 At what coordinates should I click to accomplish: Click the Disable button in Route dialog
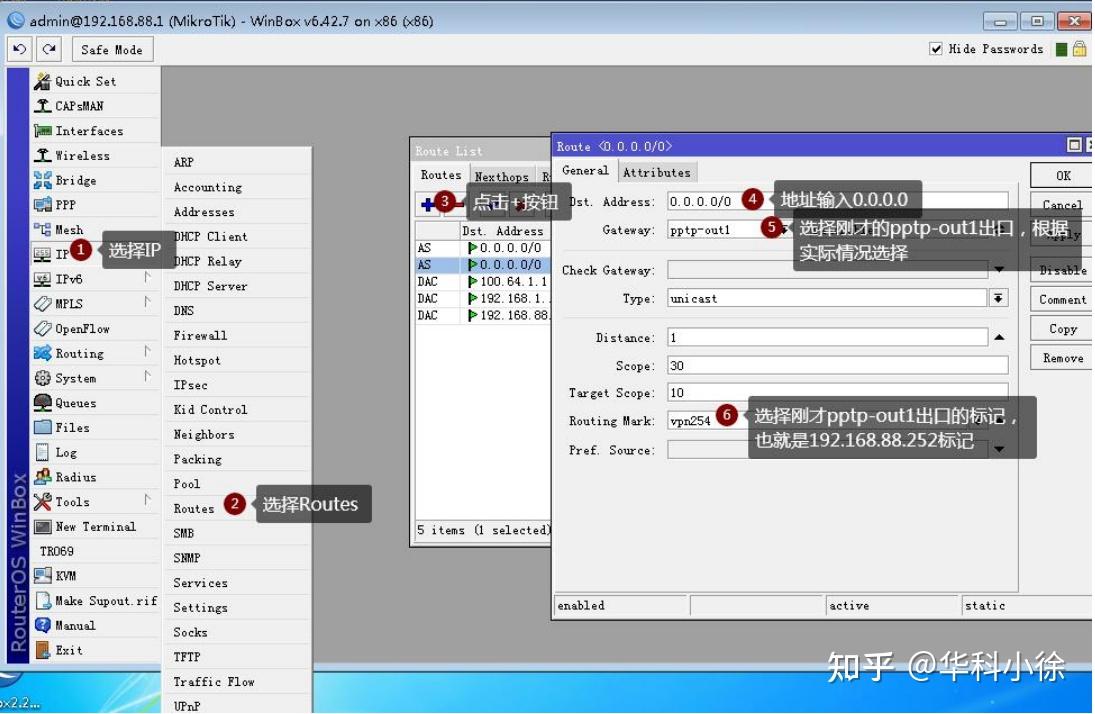[1062, 270]
